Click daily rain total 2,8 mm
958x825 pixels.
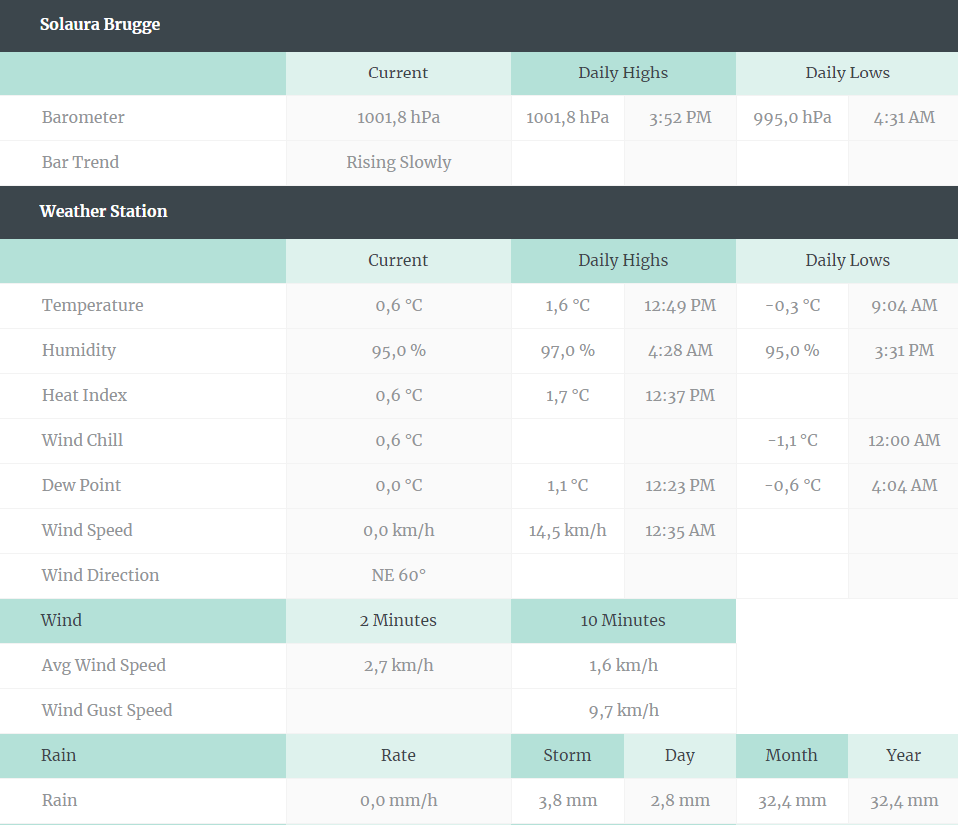[x=680, y=801]
